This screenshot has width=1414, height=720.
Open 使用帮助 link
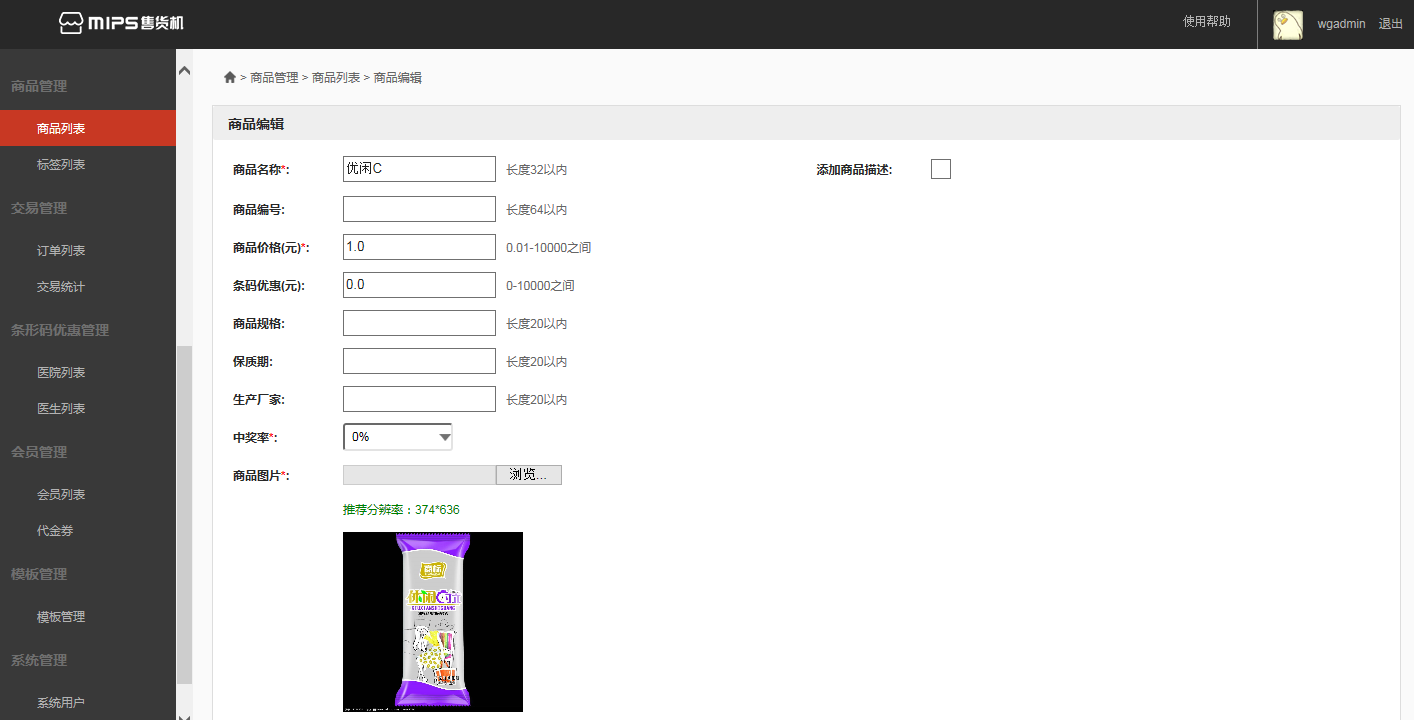[1206, 21]
